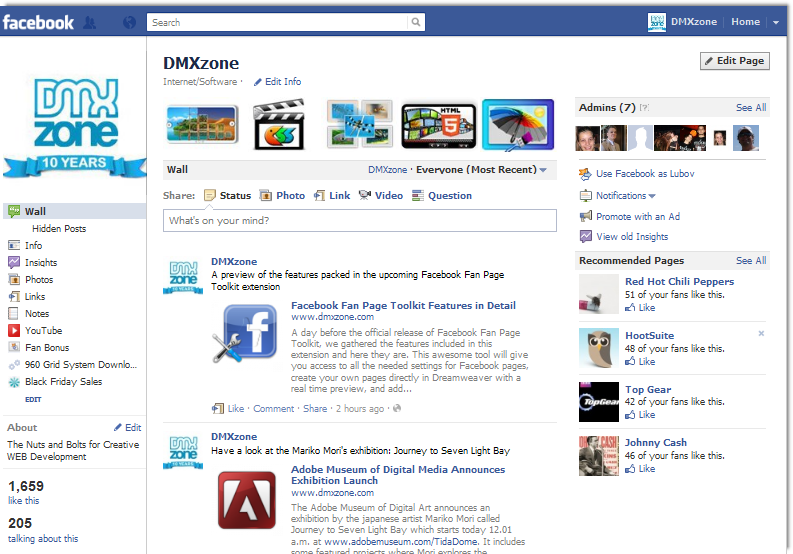
Task: Share the Fan Page Toolkit post
Action: (x=315, y=408)
